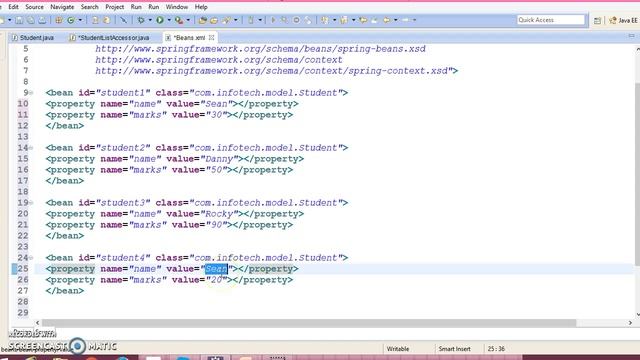The width and height of the screenshot is (640, 360).
Task: Switch to the Java EE perspective
Action: [x=623, y=20]
